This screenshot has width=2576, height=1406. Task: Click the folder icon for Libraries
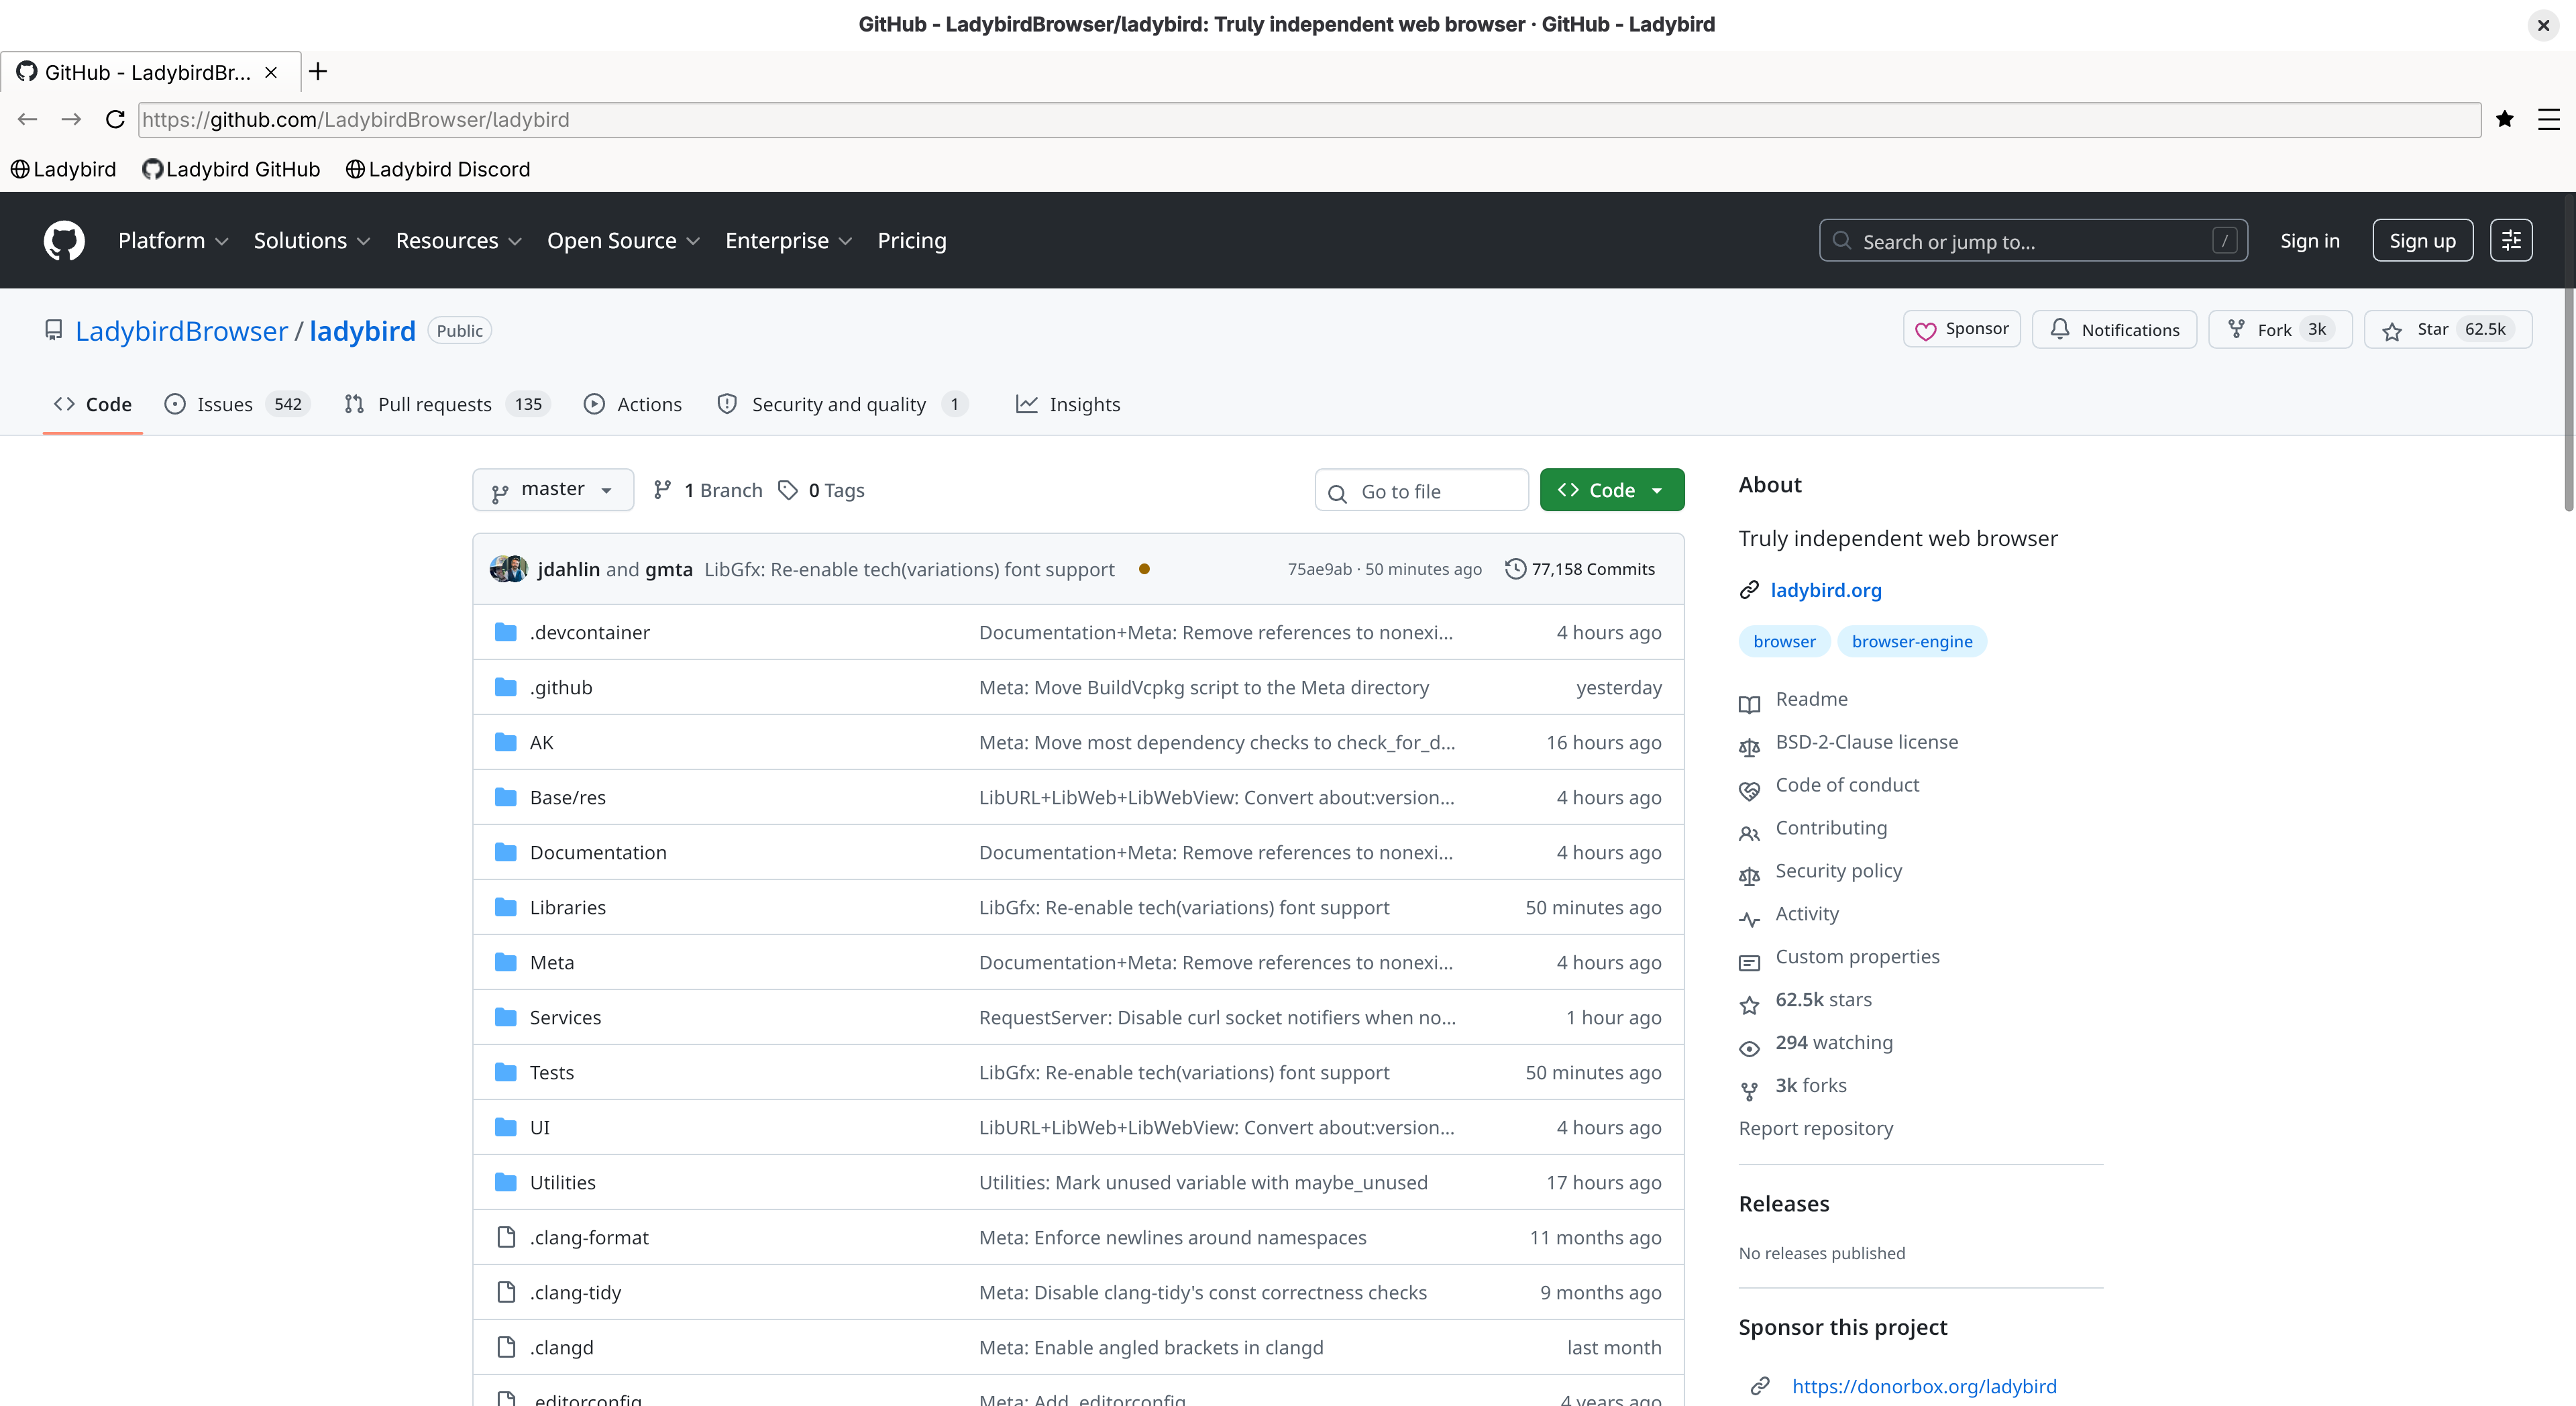click(x=506, y=907)
